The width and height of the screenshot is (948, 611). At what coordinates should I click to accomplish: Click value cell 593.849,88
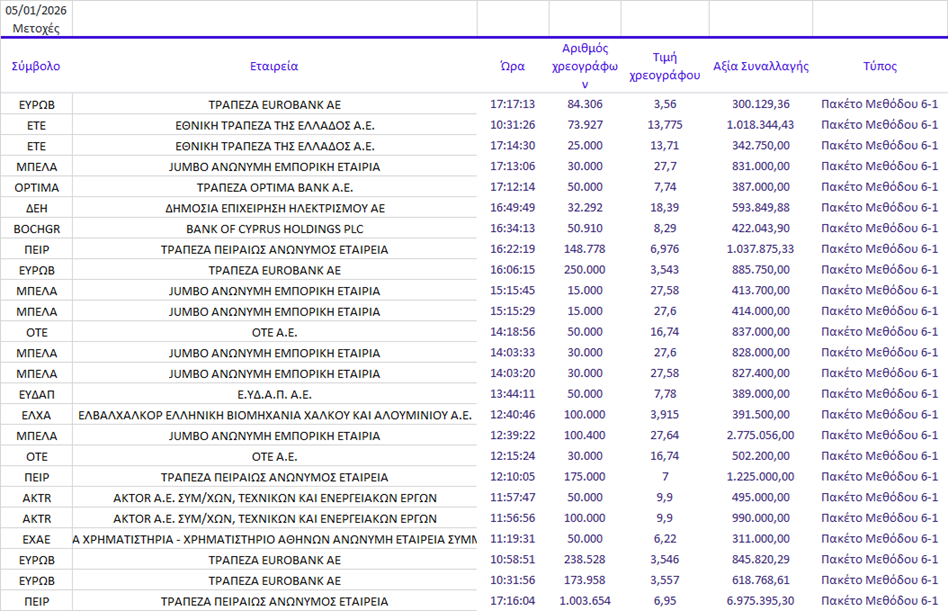[761, 208]
